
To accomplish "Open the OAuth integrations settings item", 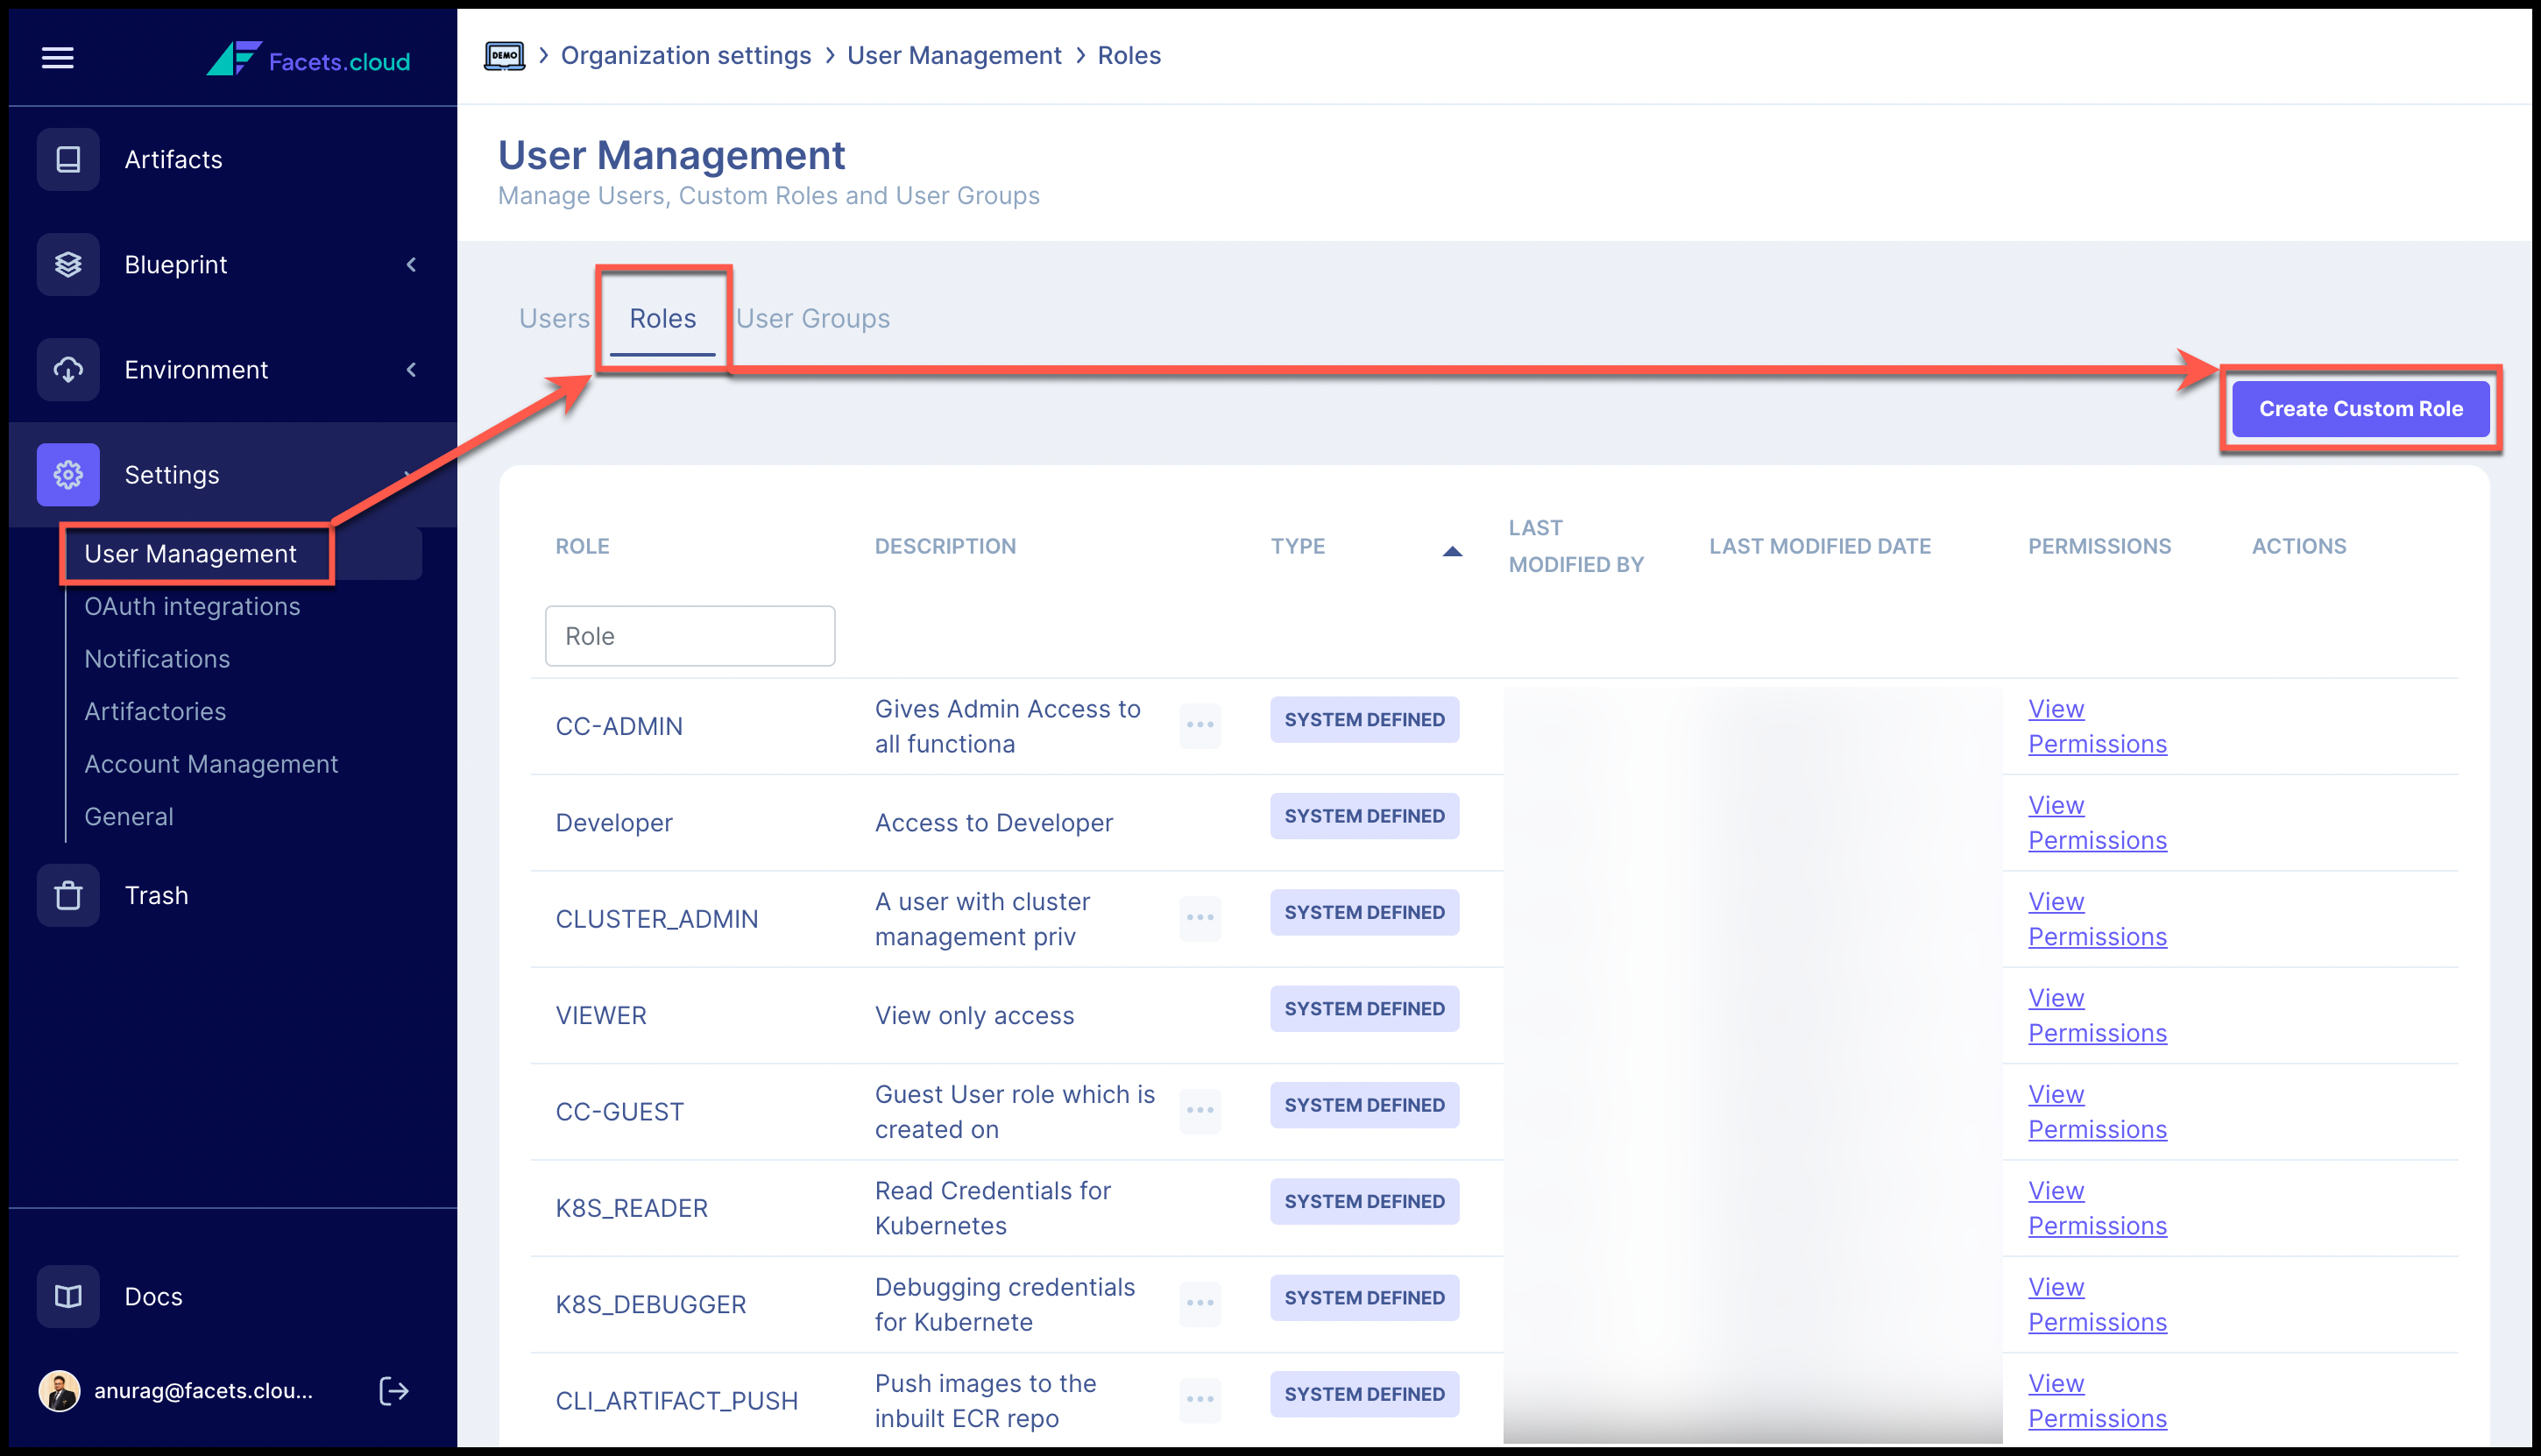I will pos(192,606).
